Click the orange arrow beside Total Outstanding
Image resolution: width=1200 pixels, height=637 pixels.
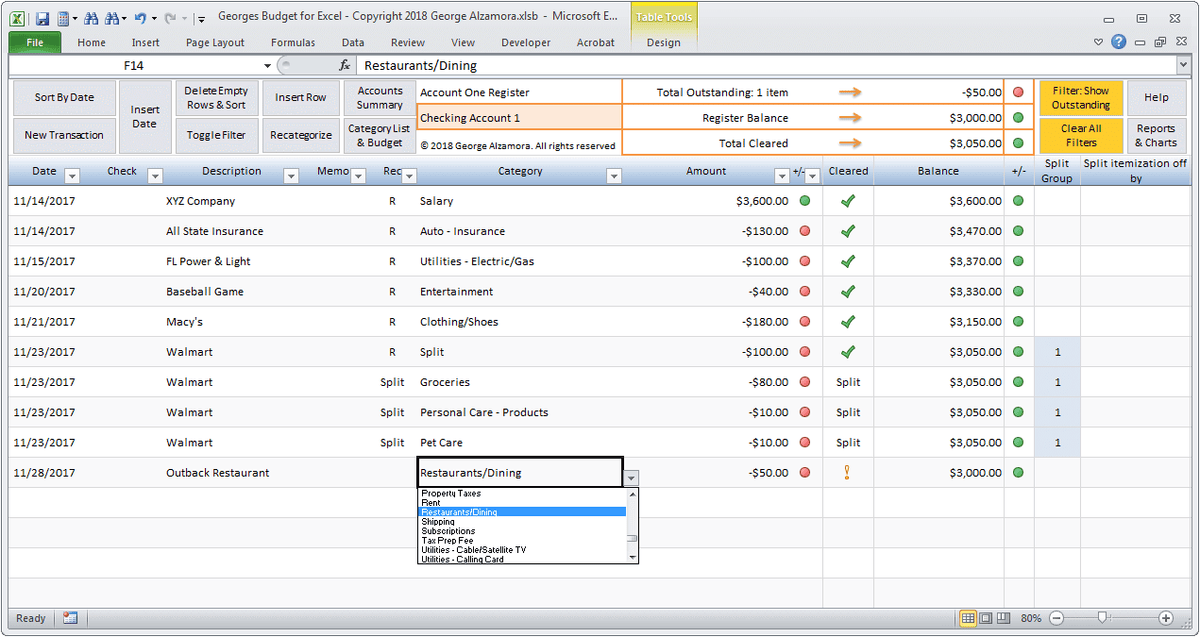[x=850, y=92]
